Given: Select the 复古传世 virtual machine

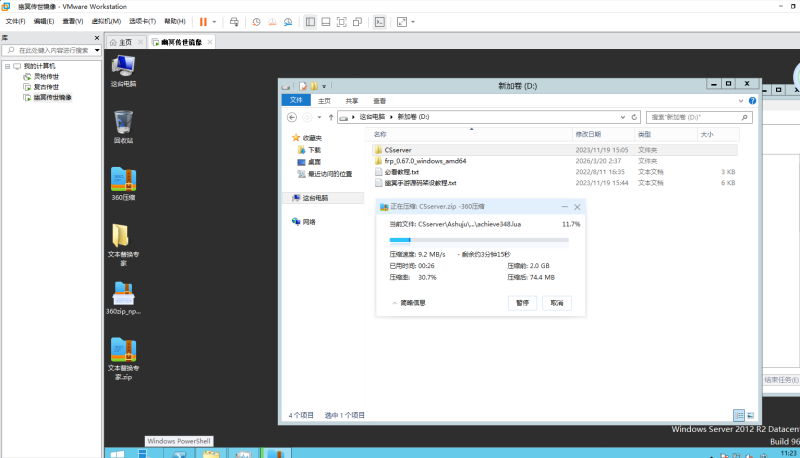Looking at the screenshot, I should [46, 87].
